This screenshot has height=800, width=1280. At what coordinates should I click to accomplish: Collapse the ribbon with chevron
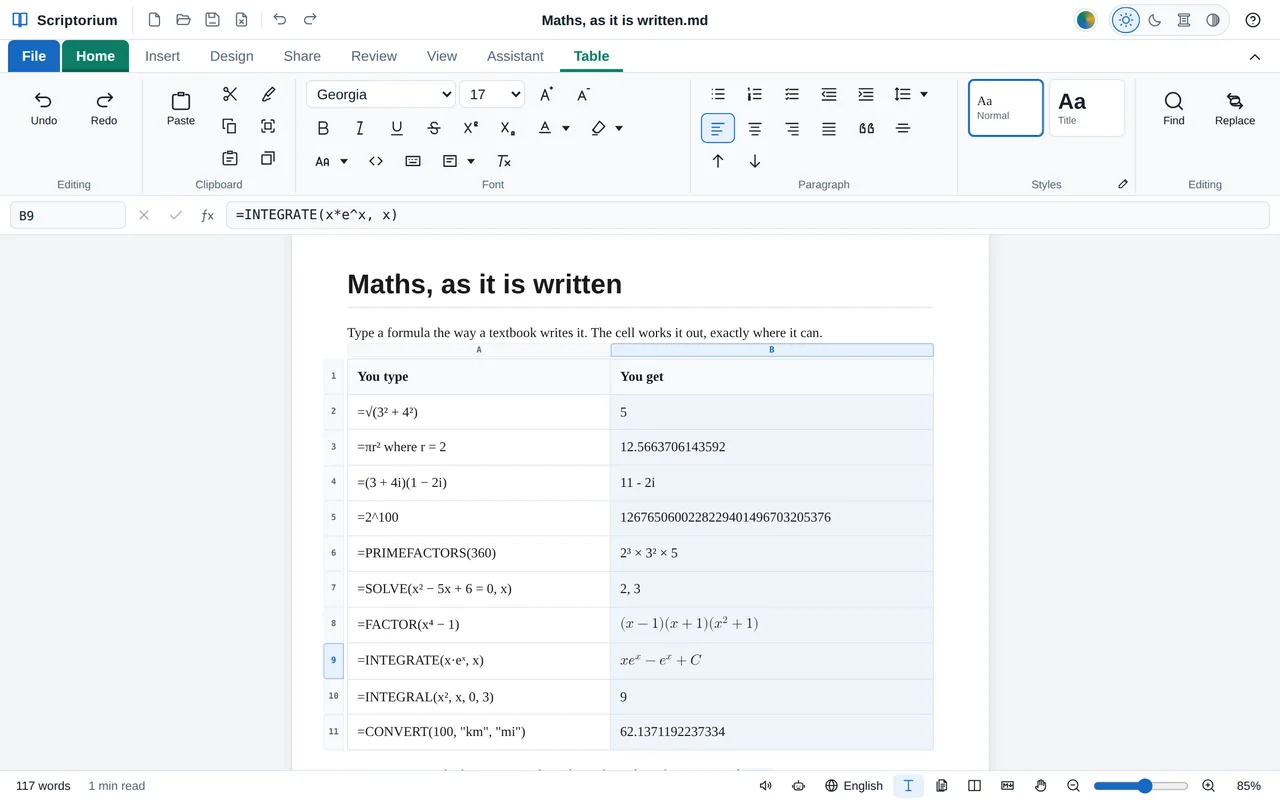pyautogui.click(x=1255, y=57)
